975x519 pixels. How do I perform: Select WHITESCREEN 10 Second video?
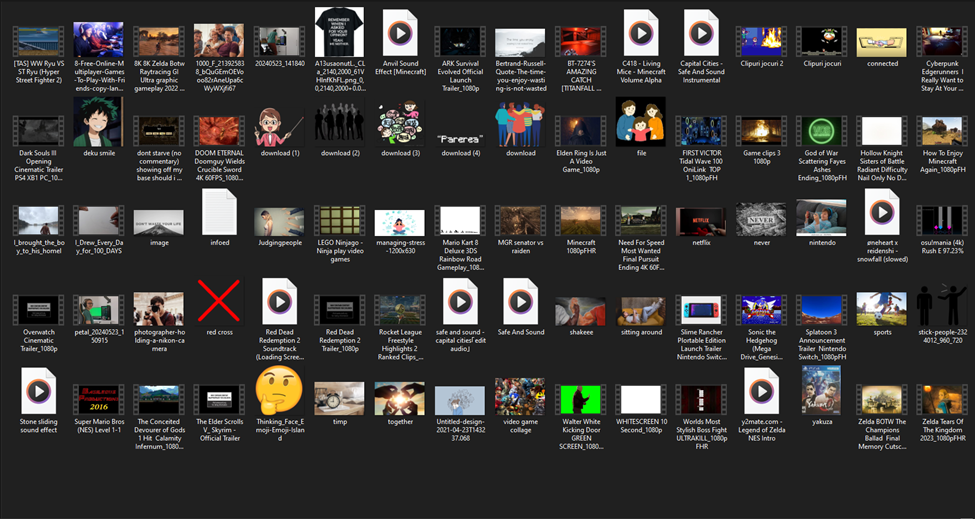tap(641, 400)
